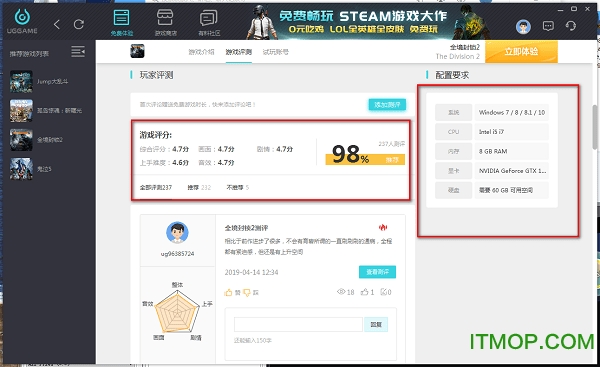Click the 玩家评测 section heading
Screen dimensions: 600x367
pyautogui.click(x=156, y=75)
